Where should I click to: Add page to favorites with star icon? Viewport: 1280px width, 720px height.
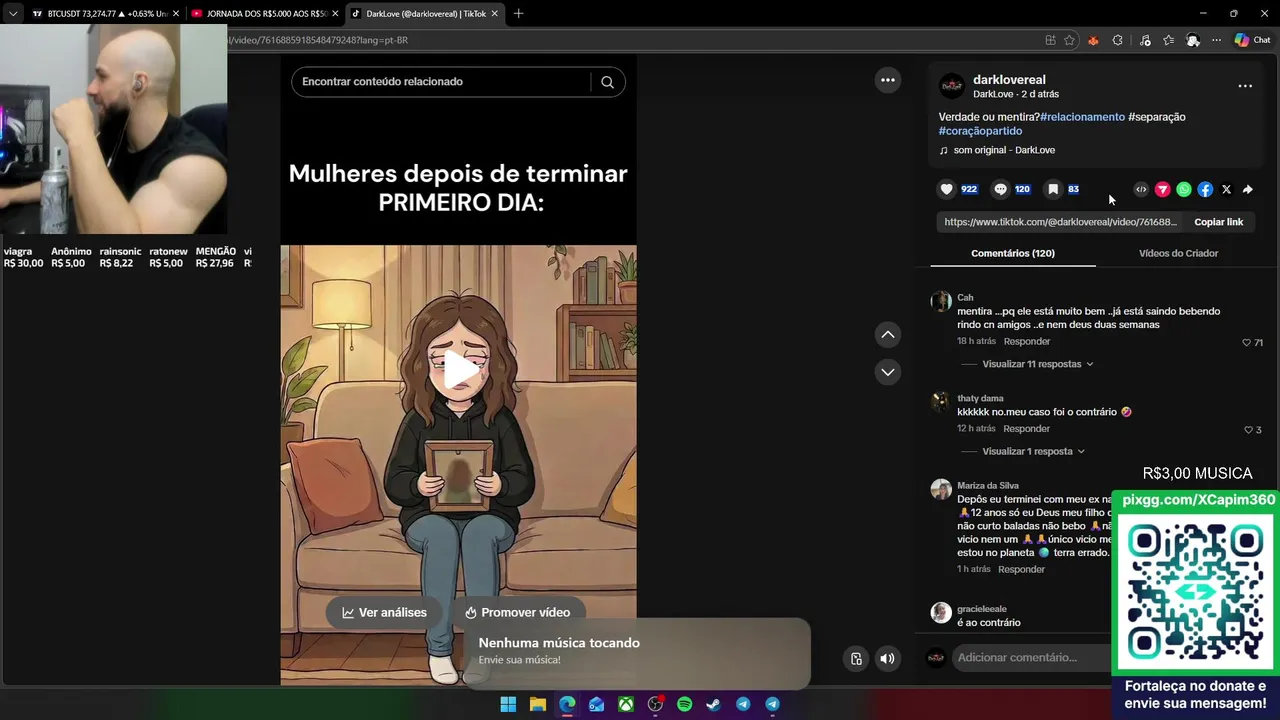click(1069, 40)
